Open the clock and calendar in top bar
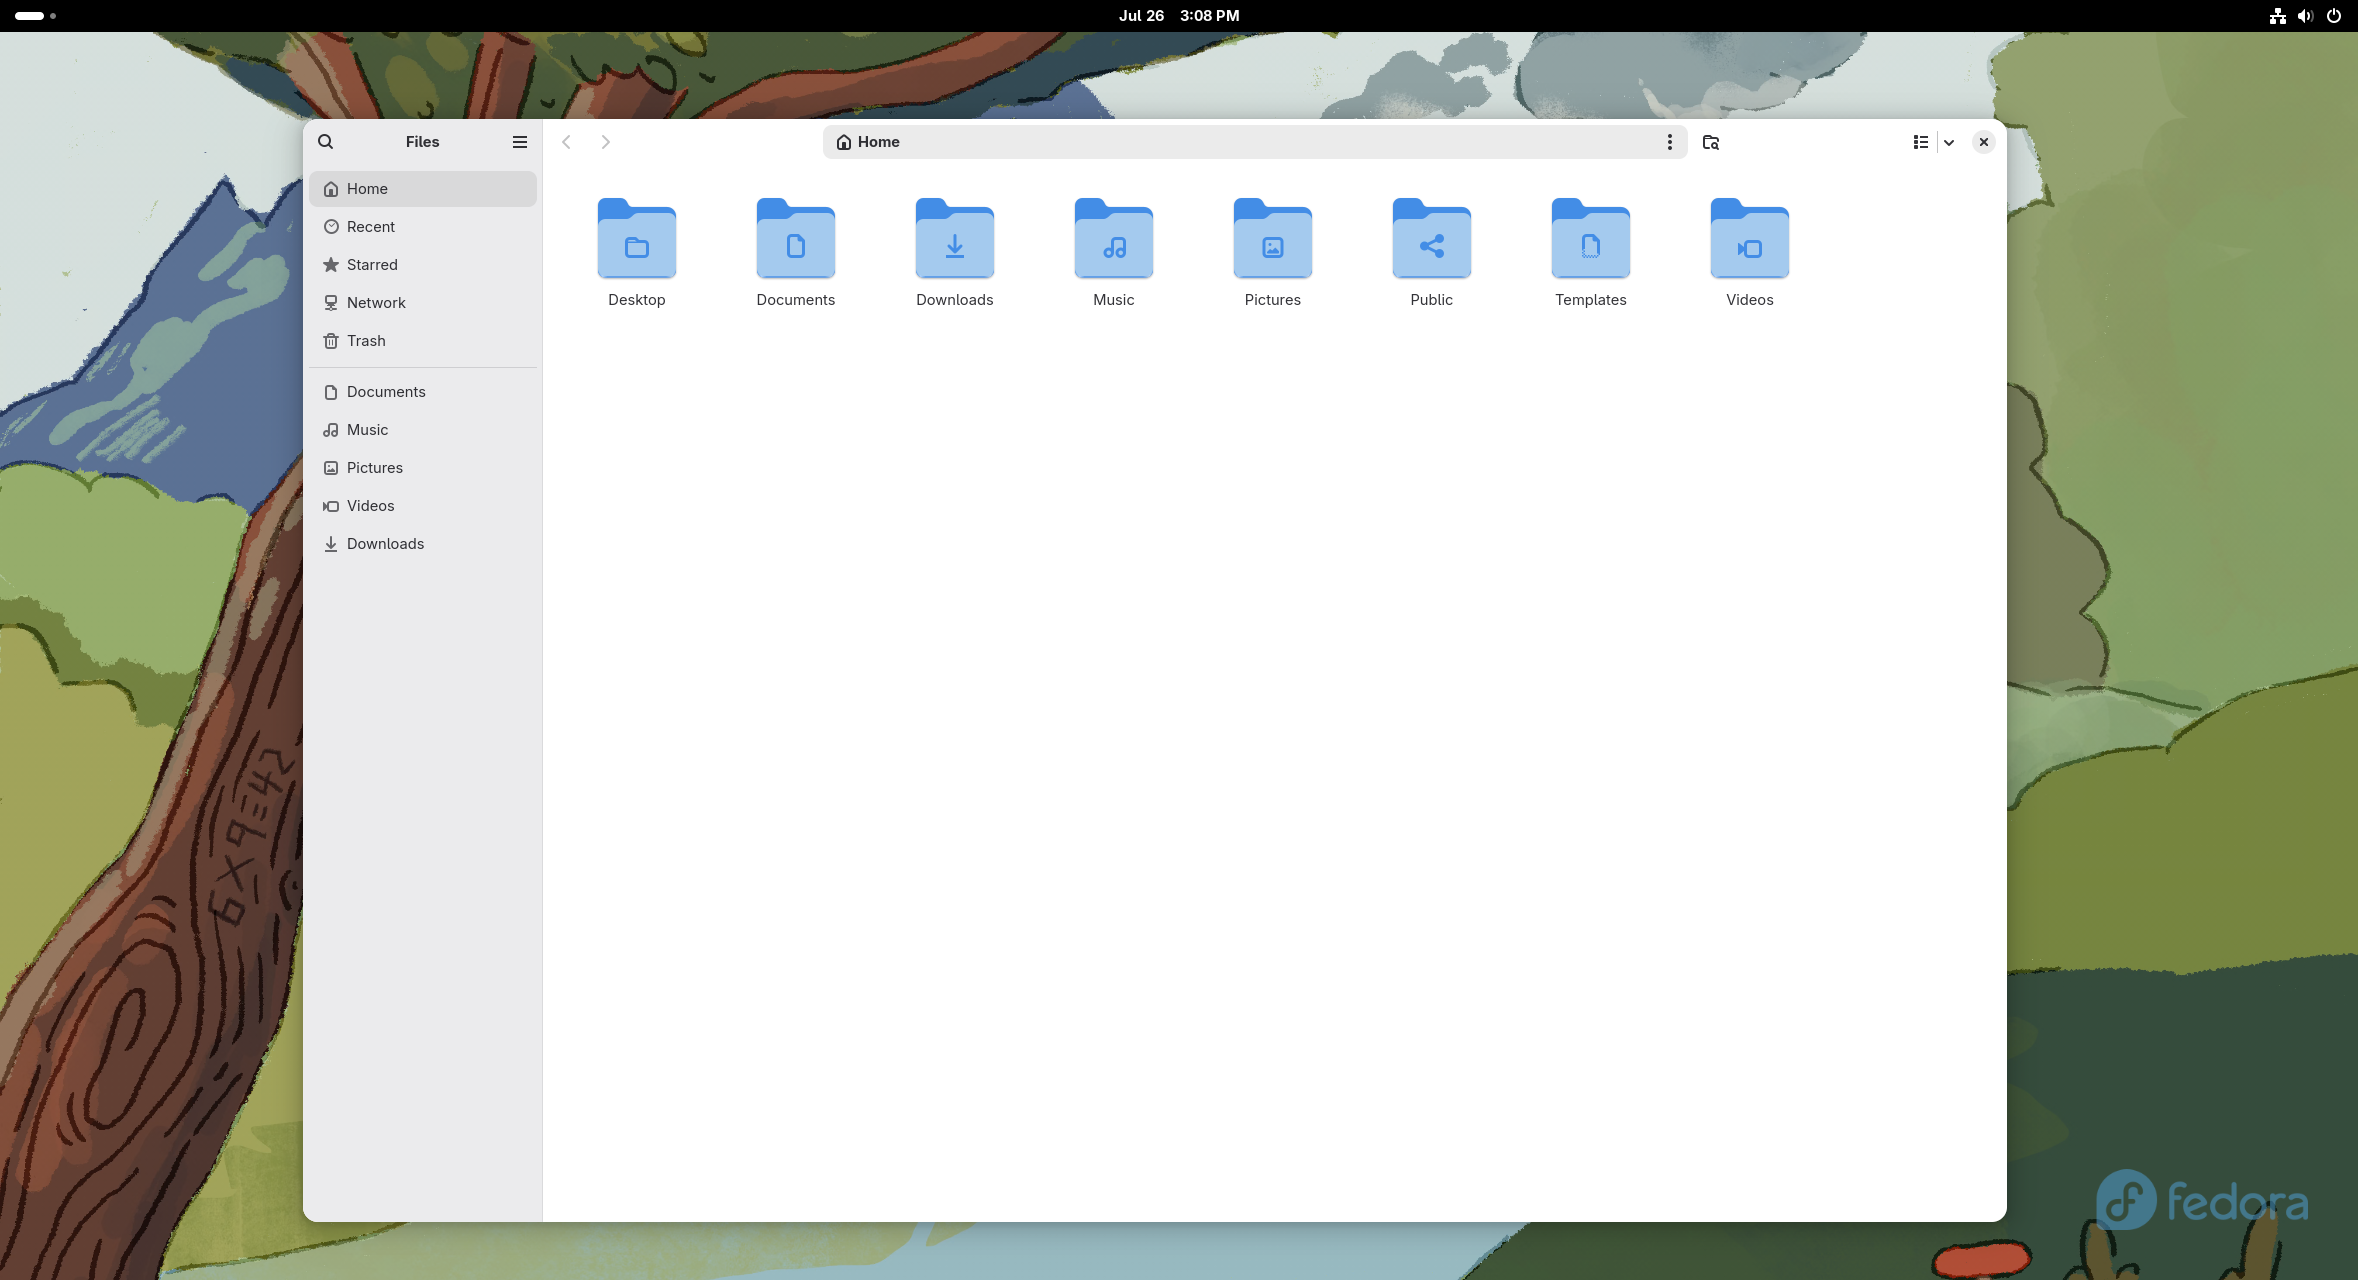The height and width of the screenshot is (1280, 2358). [x=1179, y=16]
